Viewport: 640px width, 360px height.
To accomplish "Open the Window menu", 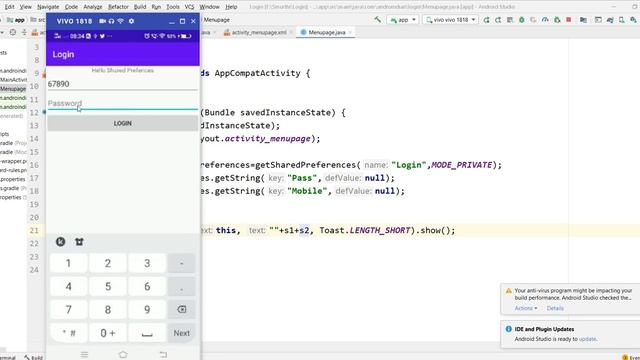I will 209,7.
